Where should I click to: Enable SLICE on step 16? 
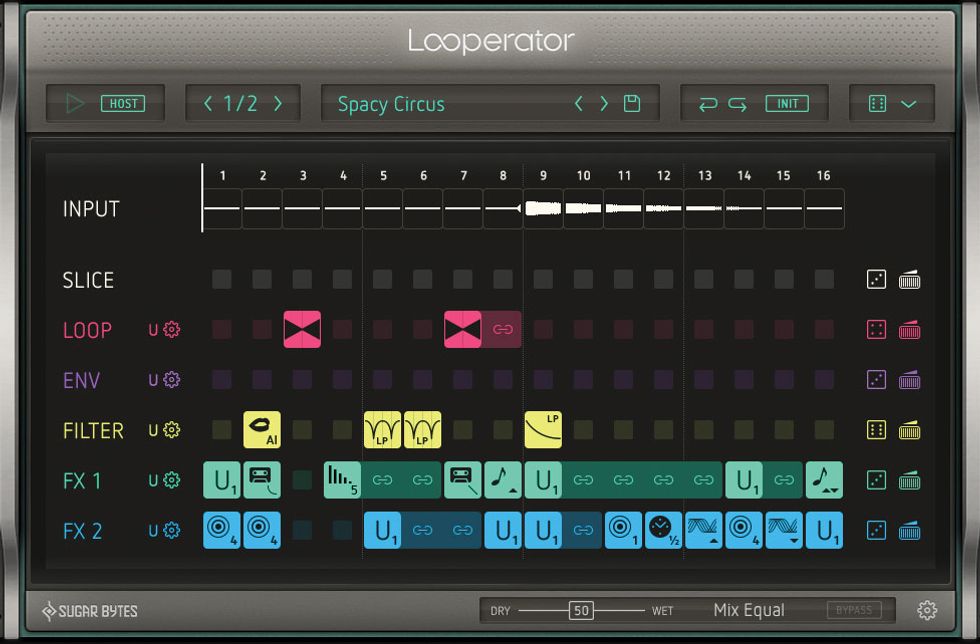click(x=824, y=279)
